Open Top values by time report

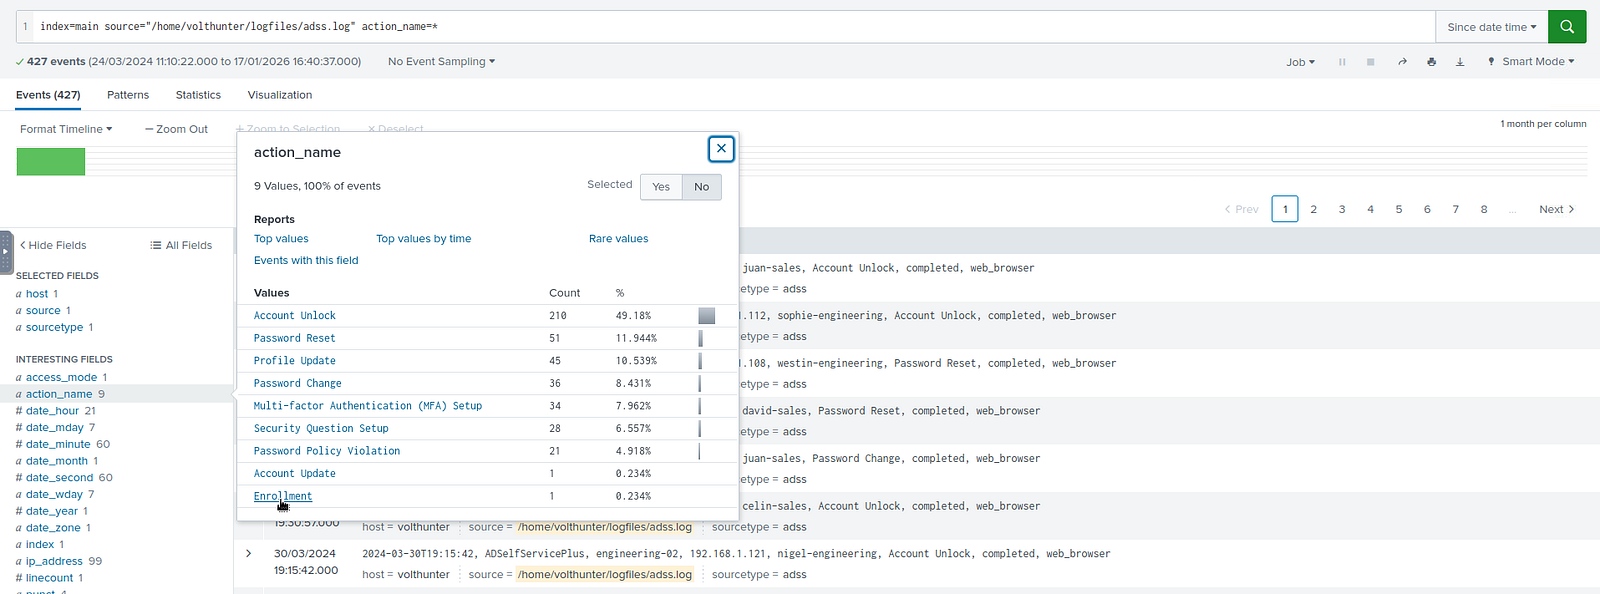[423, 239]
